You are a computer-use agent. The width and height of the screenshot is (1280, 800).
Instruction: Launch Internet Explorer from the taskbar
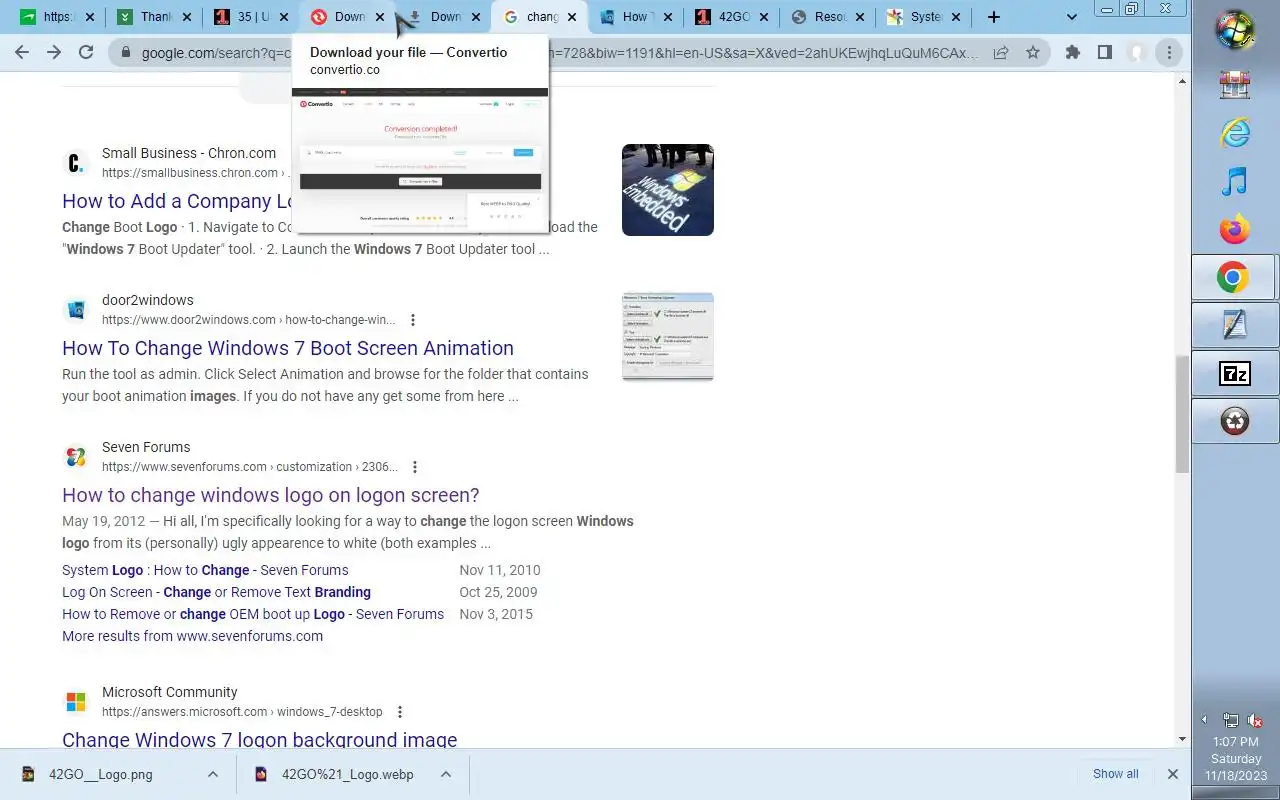1235,132
